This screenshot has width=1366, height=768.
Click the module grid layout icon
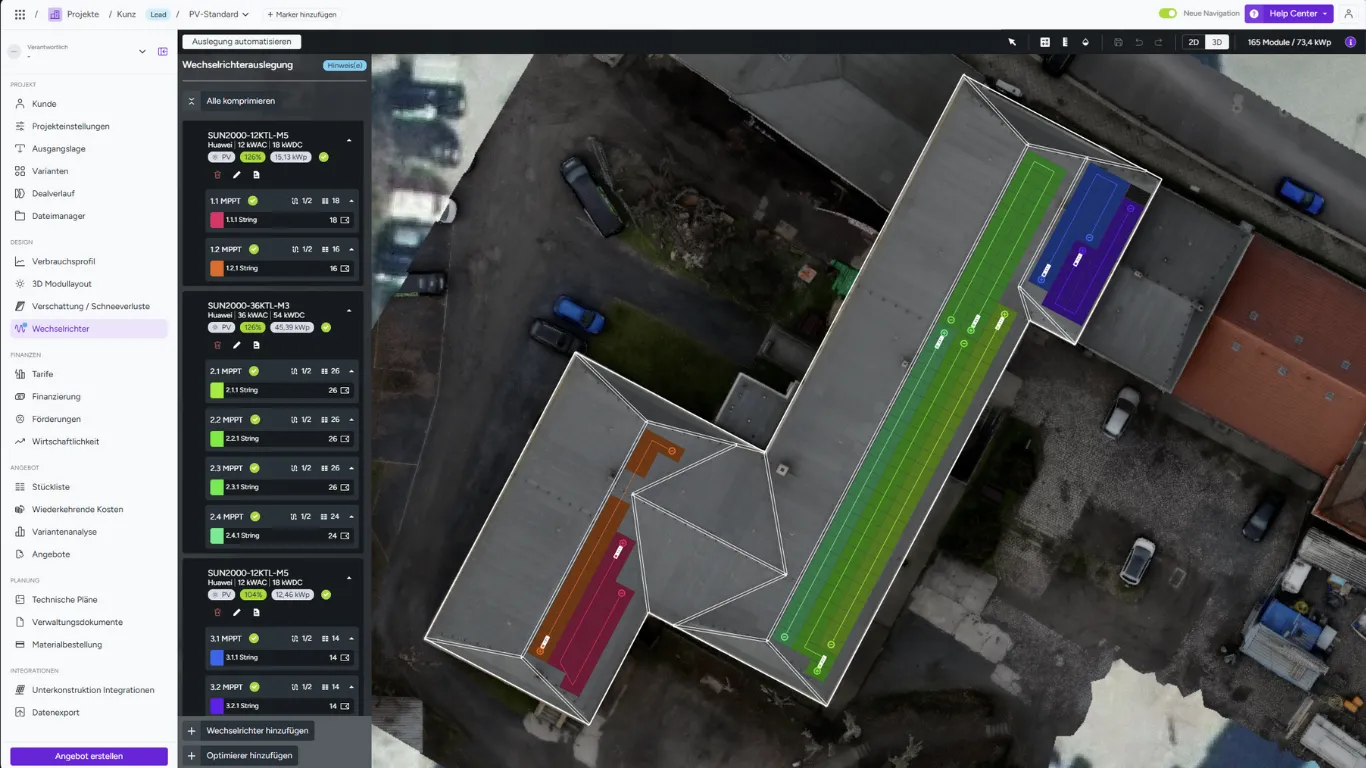click(x=1045, y=42)
